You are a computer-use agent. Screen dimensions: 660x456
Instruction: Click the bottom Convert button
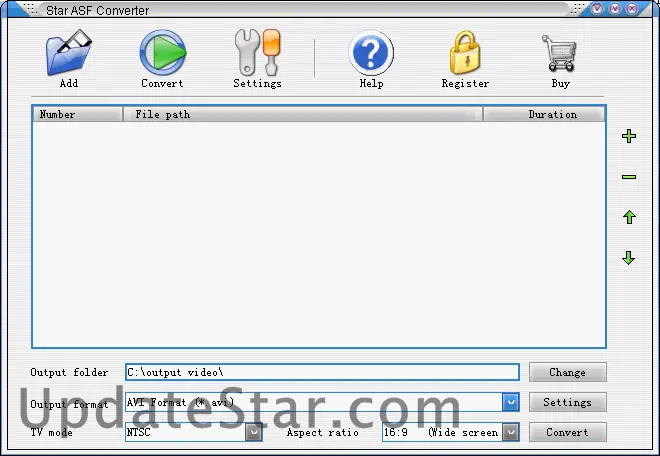tap(567, 432)
